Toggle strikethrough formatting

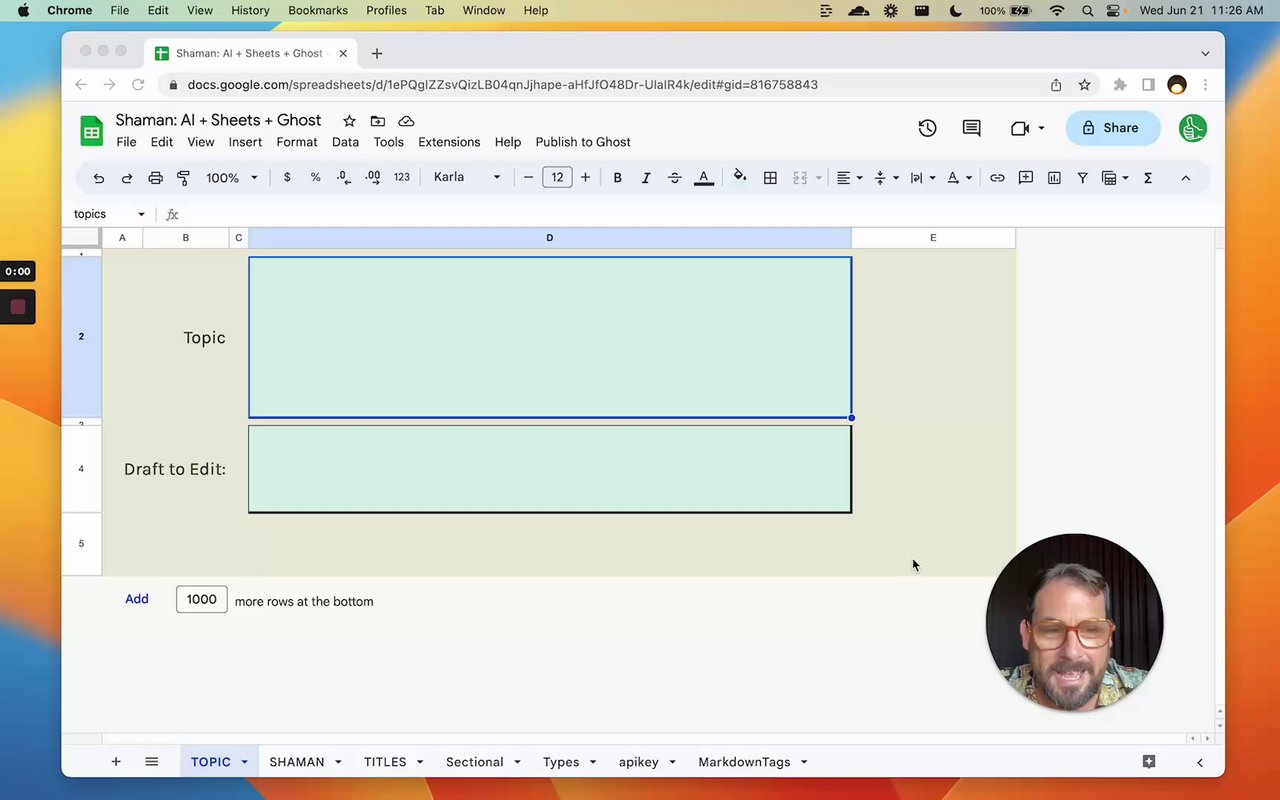(674, 178)
